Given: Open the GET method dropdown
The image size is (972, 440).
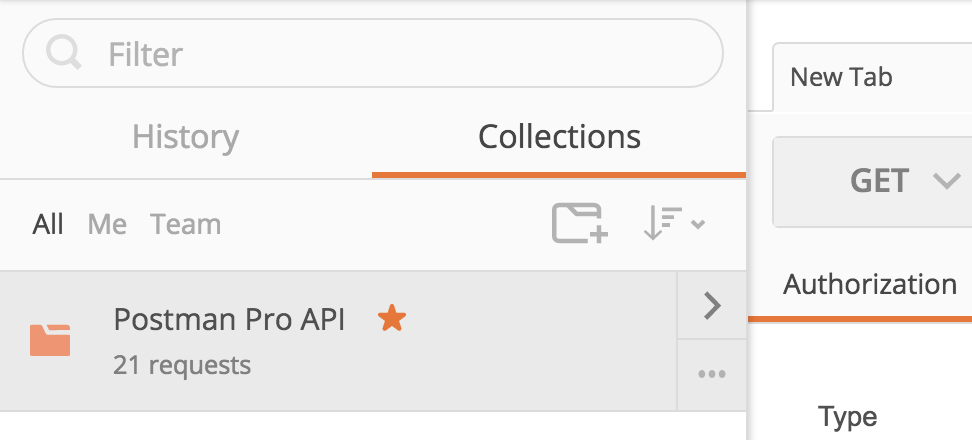Looking at the screenshot, I should [x=872, y=182].
